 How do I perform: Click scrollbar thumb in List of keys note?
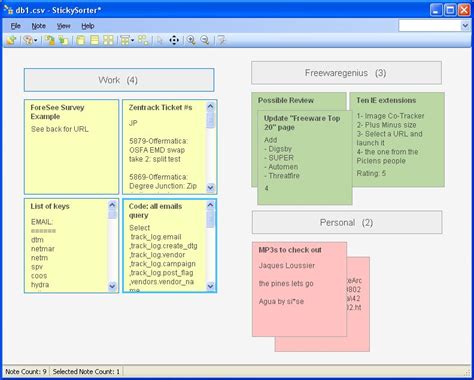[x=112, y=214]
